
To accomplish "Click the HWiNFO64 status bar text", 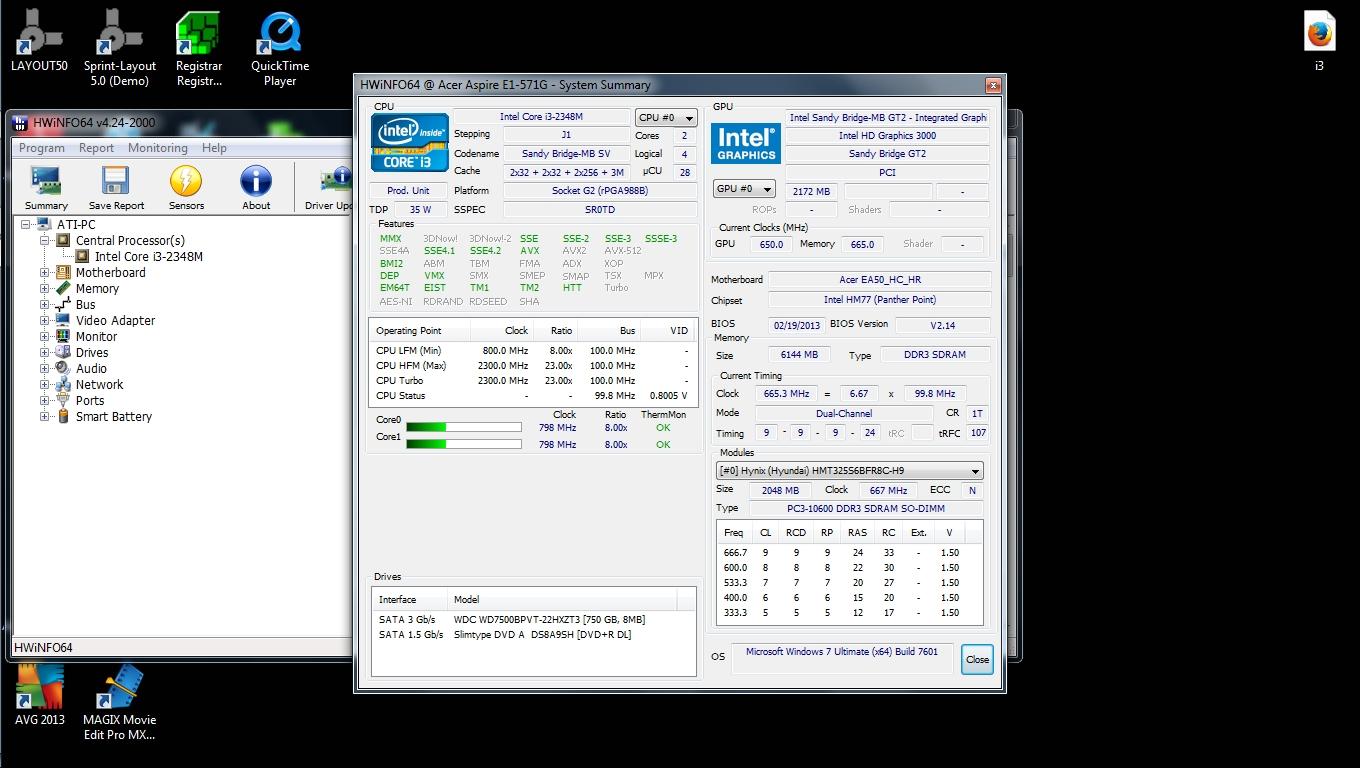I will (43, 647).
